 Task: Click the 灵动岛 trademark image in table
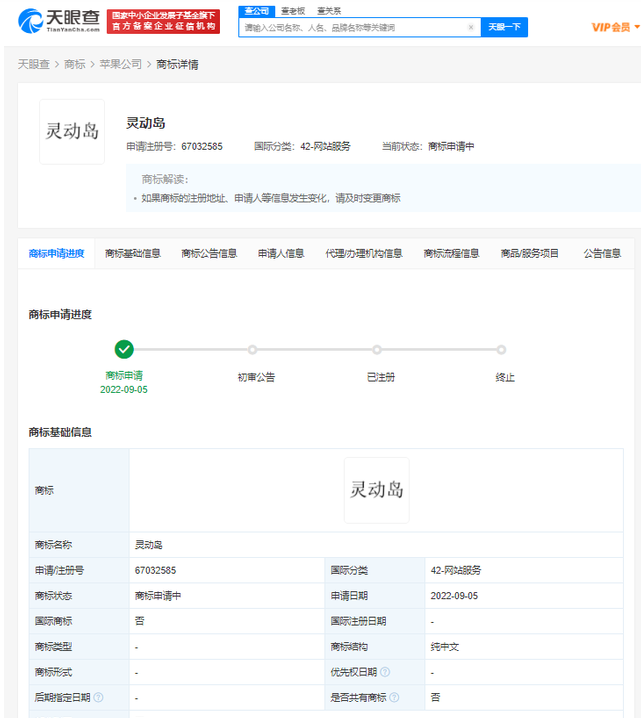click(377, 490)
